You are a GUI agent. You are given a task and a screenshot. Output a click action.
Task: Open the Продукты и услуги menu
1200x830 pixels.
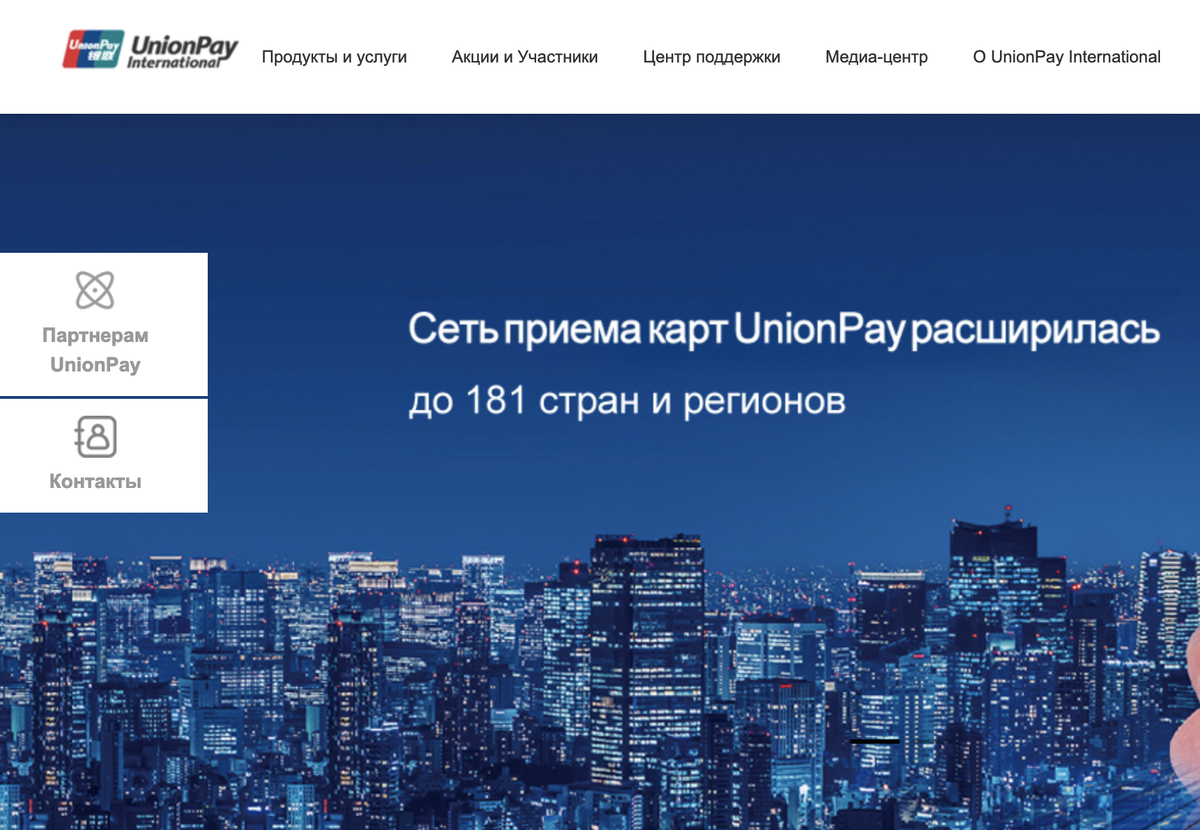pos(334,57)
